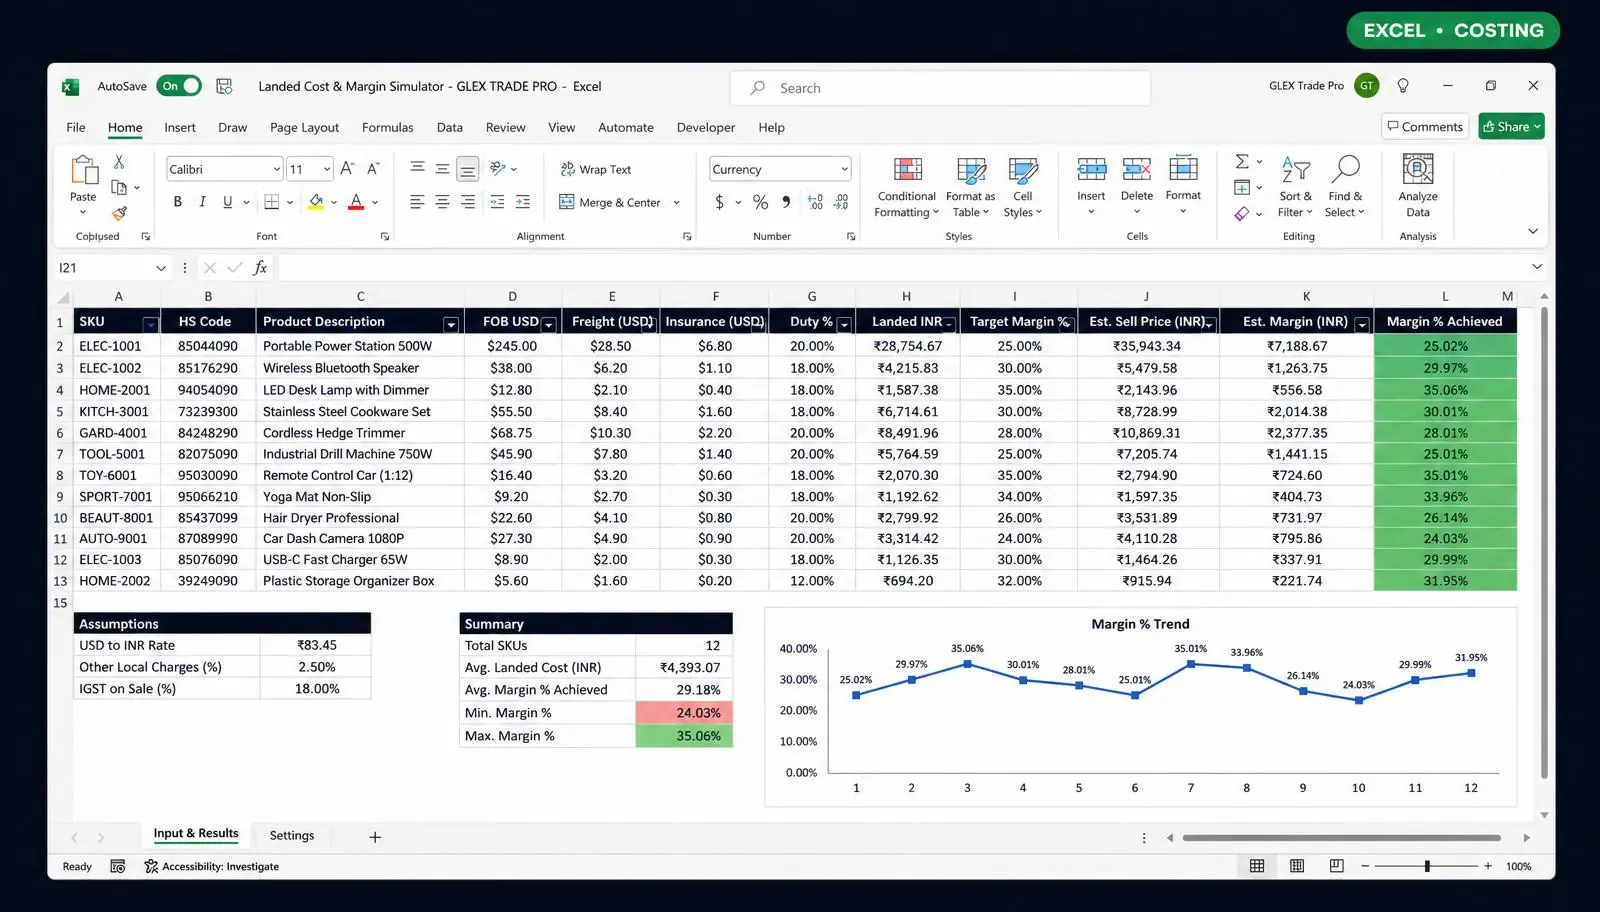The height and width of the screenshot is (912, 1600).
Task: Toggle Align Right horizontal alignment
Action: coord(467,202)
